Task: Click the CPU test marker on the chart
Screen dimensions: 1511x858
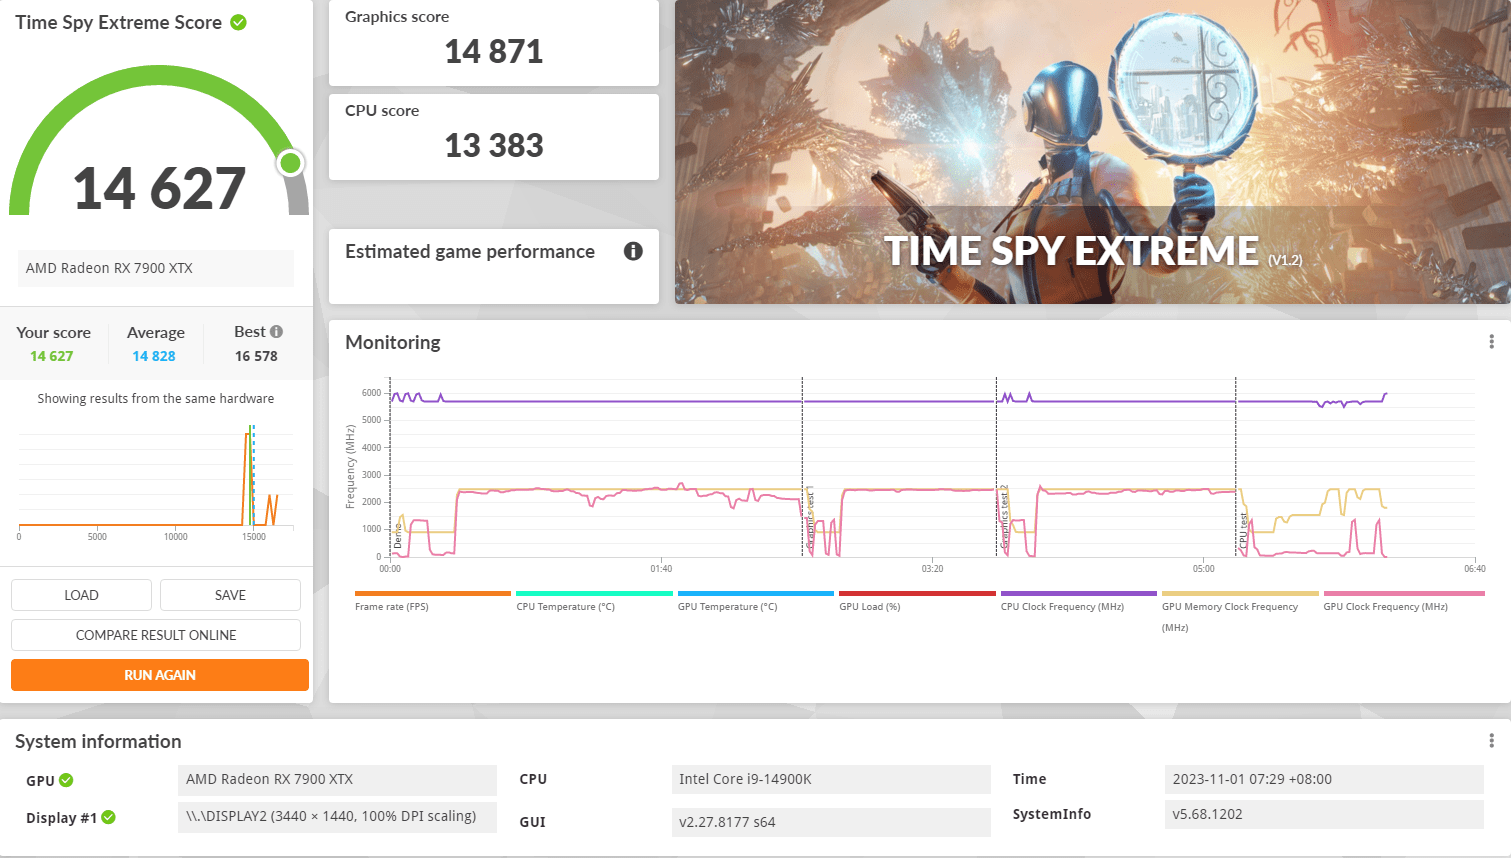Action: (1243, 531)
